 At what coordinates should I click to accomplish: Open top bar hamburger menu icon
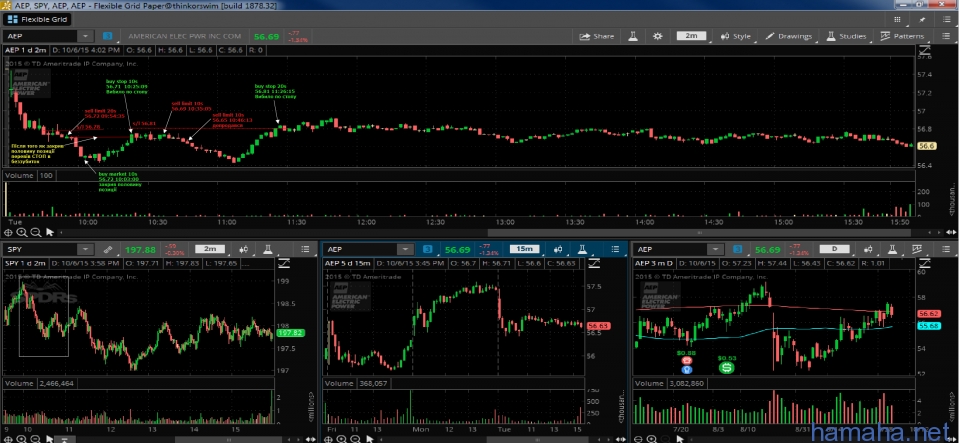coord(947,20)
